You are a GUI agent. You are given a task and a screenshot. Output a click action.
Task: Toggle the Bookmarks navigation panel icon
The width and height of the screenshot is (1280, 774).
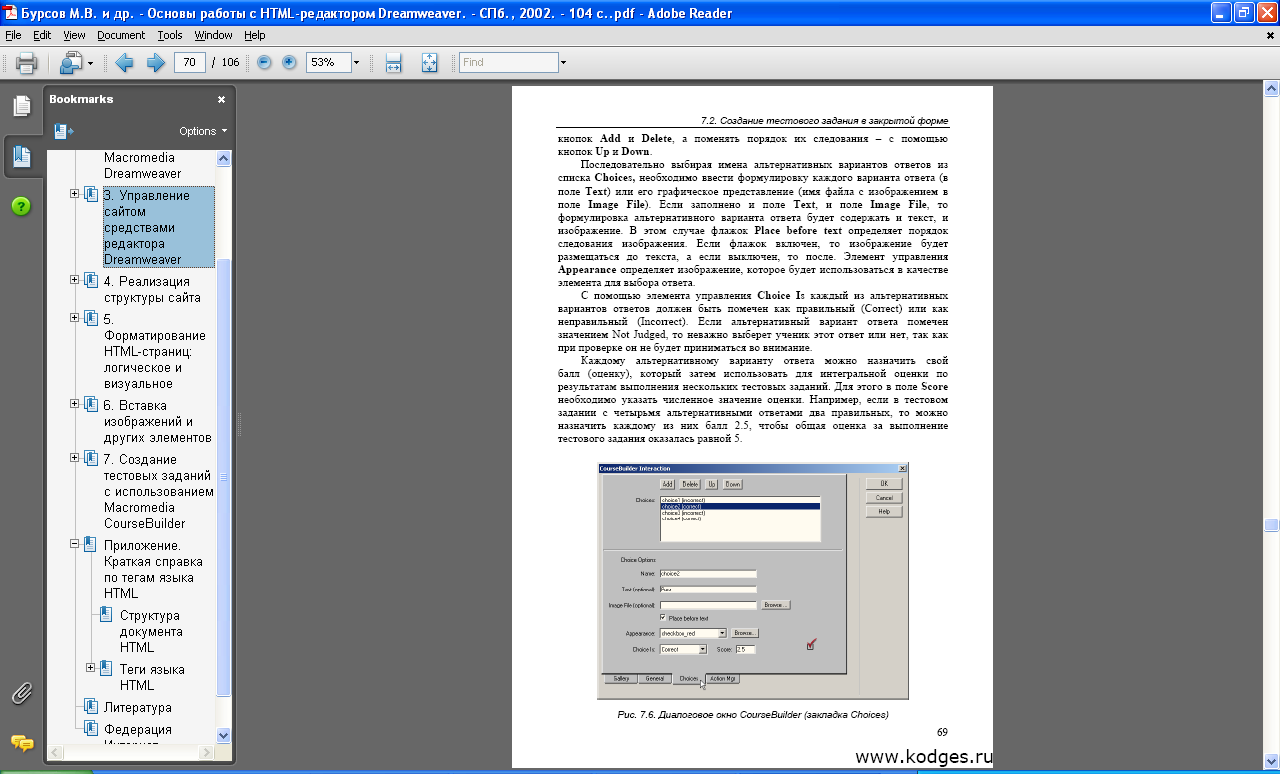click(x=21, y=156)
